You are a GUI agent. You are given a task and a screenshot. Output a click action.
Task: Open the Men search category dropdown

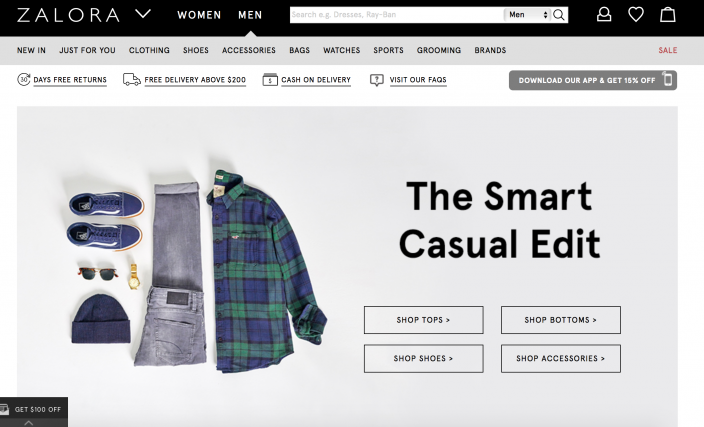pos(528,15)
